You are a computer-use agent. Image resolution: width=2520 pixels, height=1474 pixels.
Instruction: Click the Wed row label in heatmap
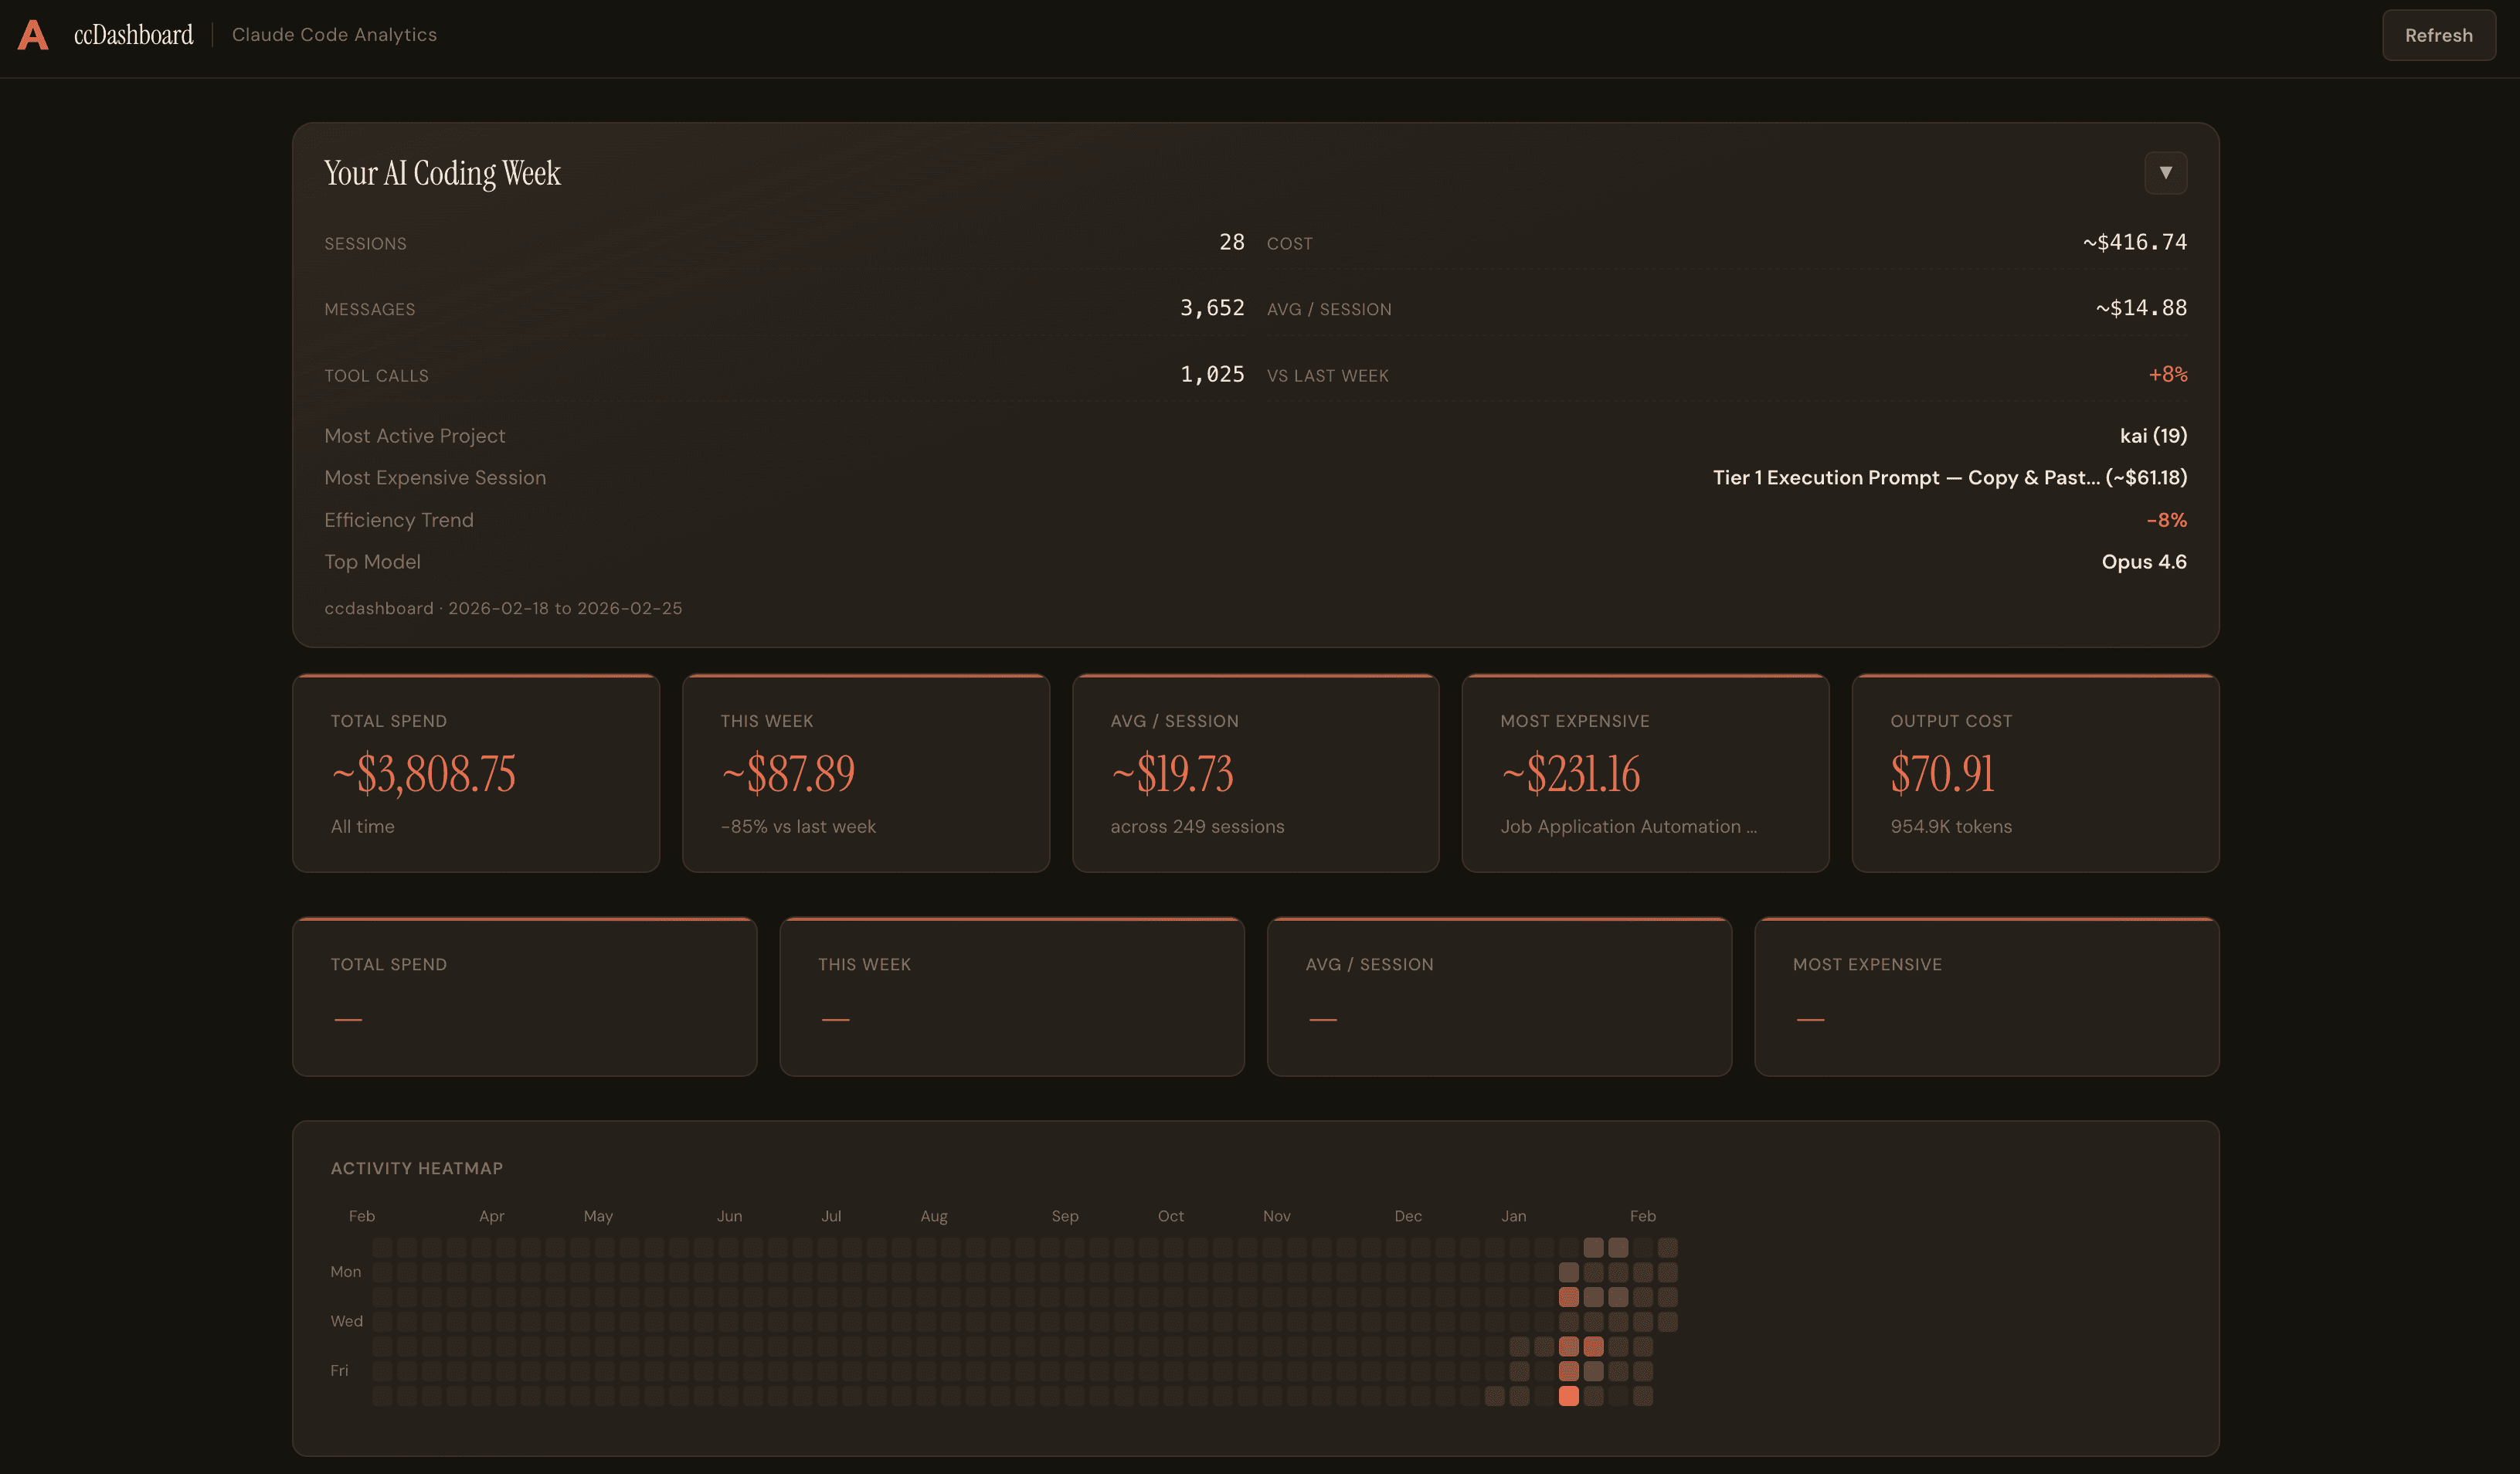pos(346,1321)
